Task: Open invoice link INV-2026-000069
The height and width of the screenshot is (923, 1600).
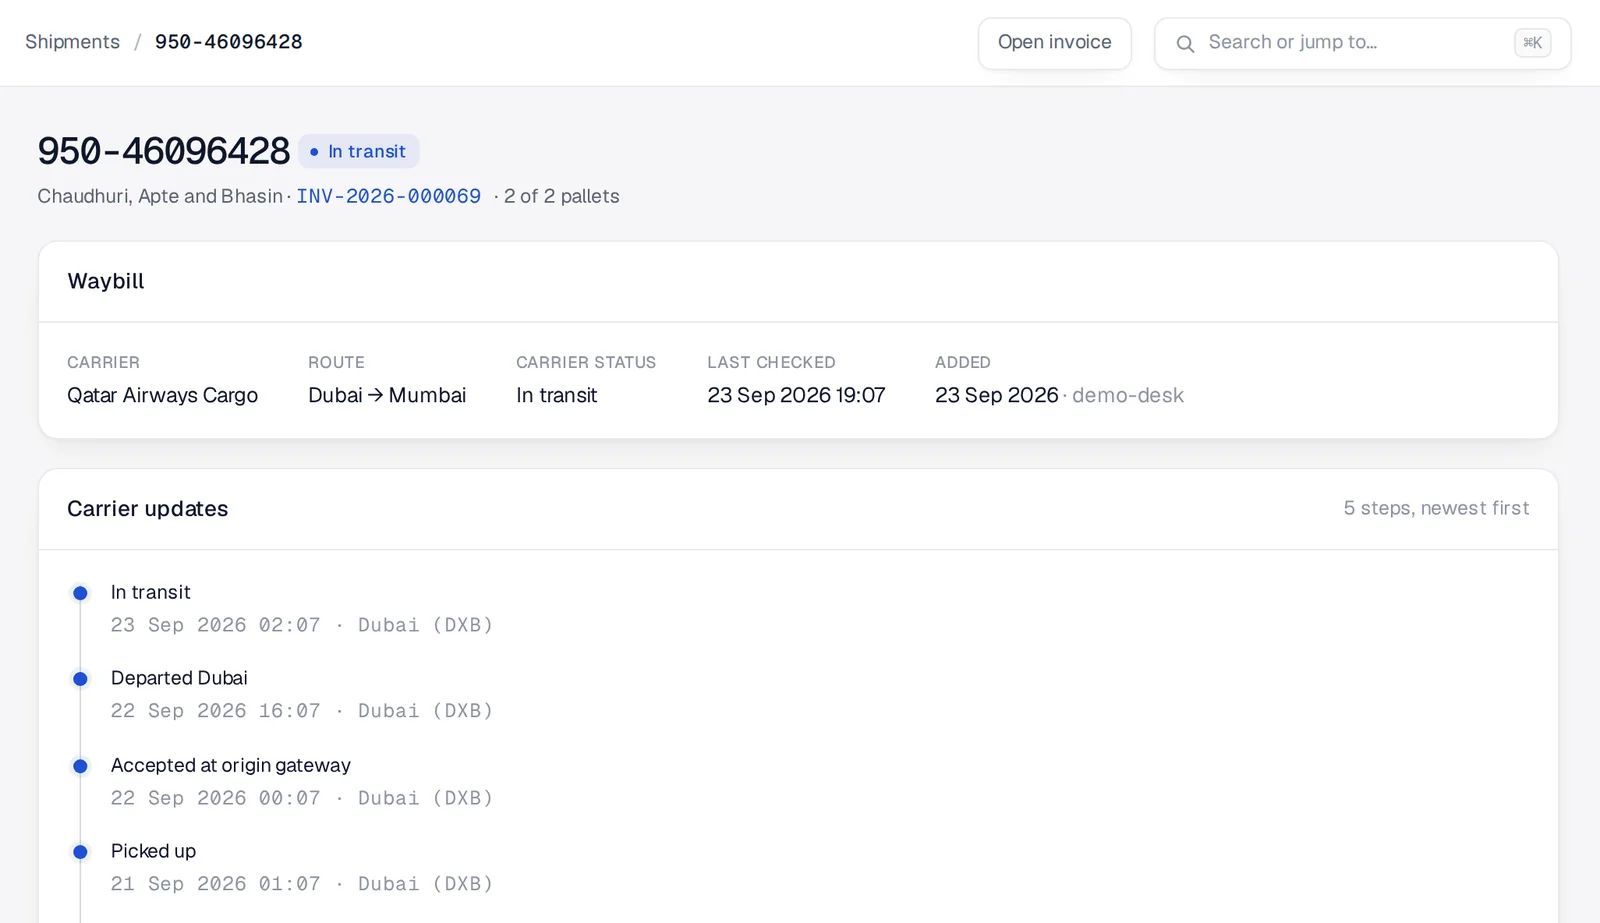Action: (389, 196)
